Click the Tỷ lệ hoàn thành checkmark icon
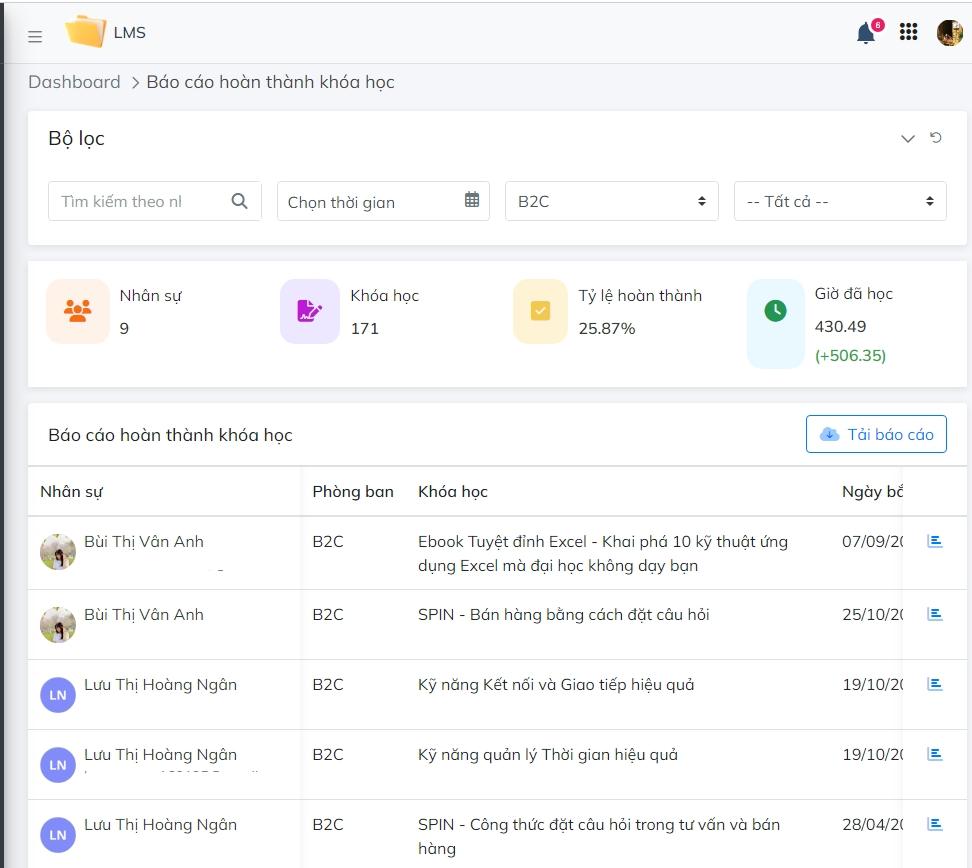This screenshot has width=972, height=868. (541, 310)
